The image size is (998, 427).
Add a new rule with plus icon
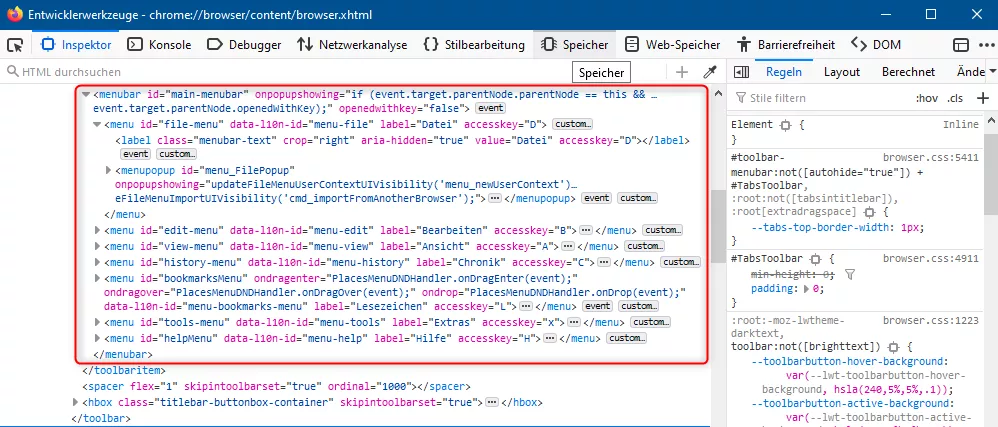click(x=983, y=98)
